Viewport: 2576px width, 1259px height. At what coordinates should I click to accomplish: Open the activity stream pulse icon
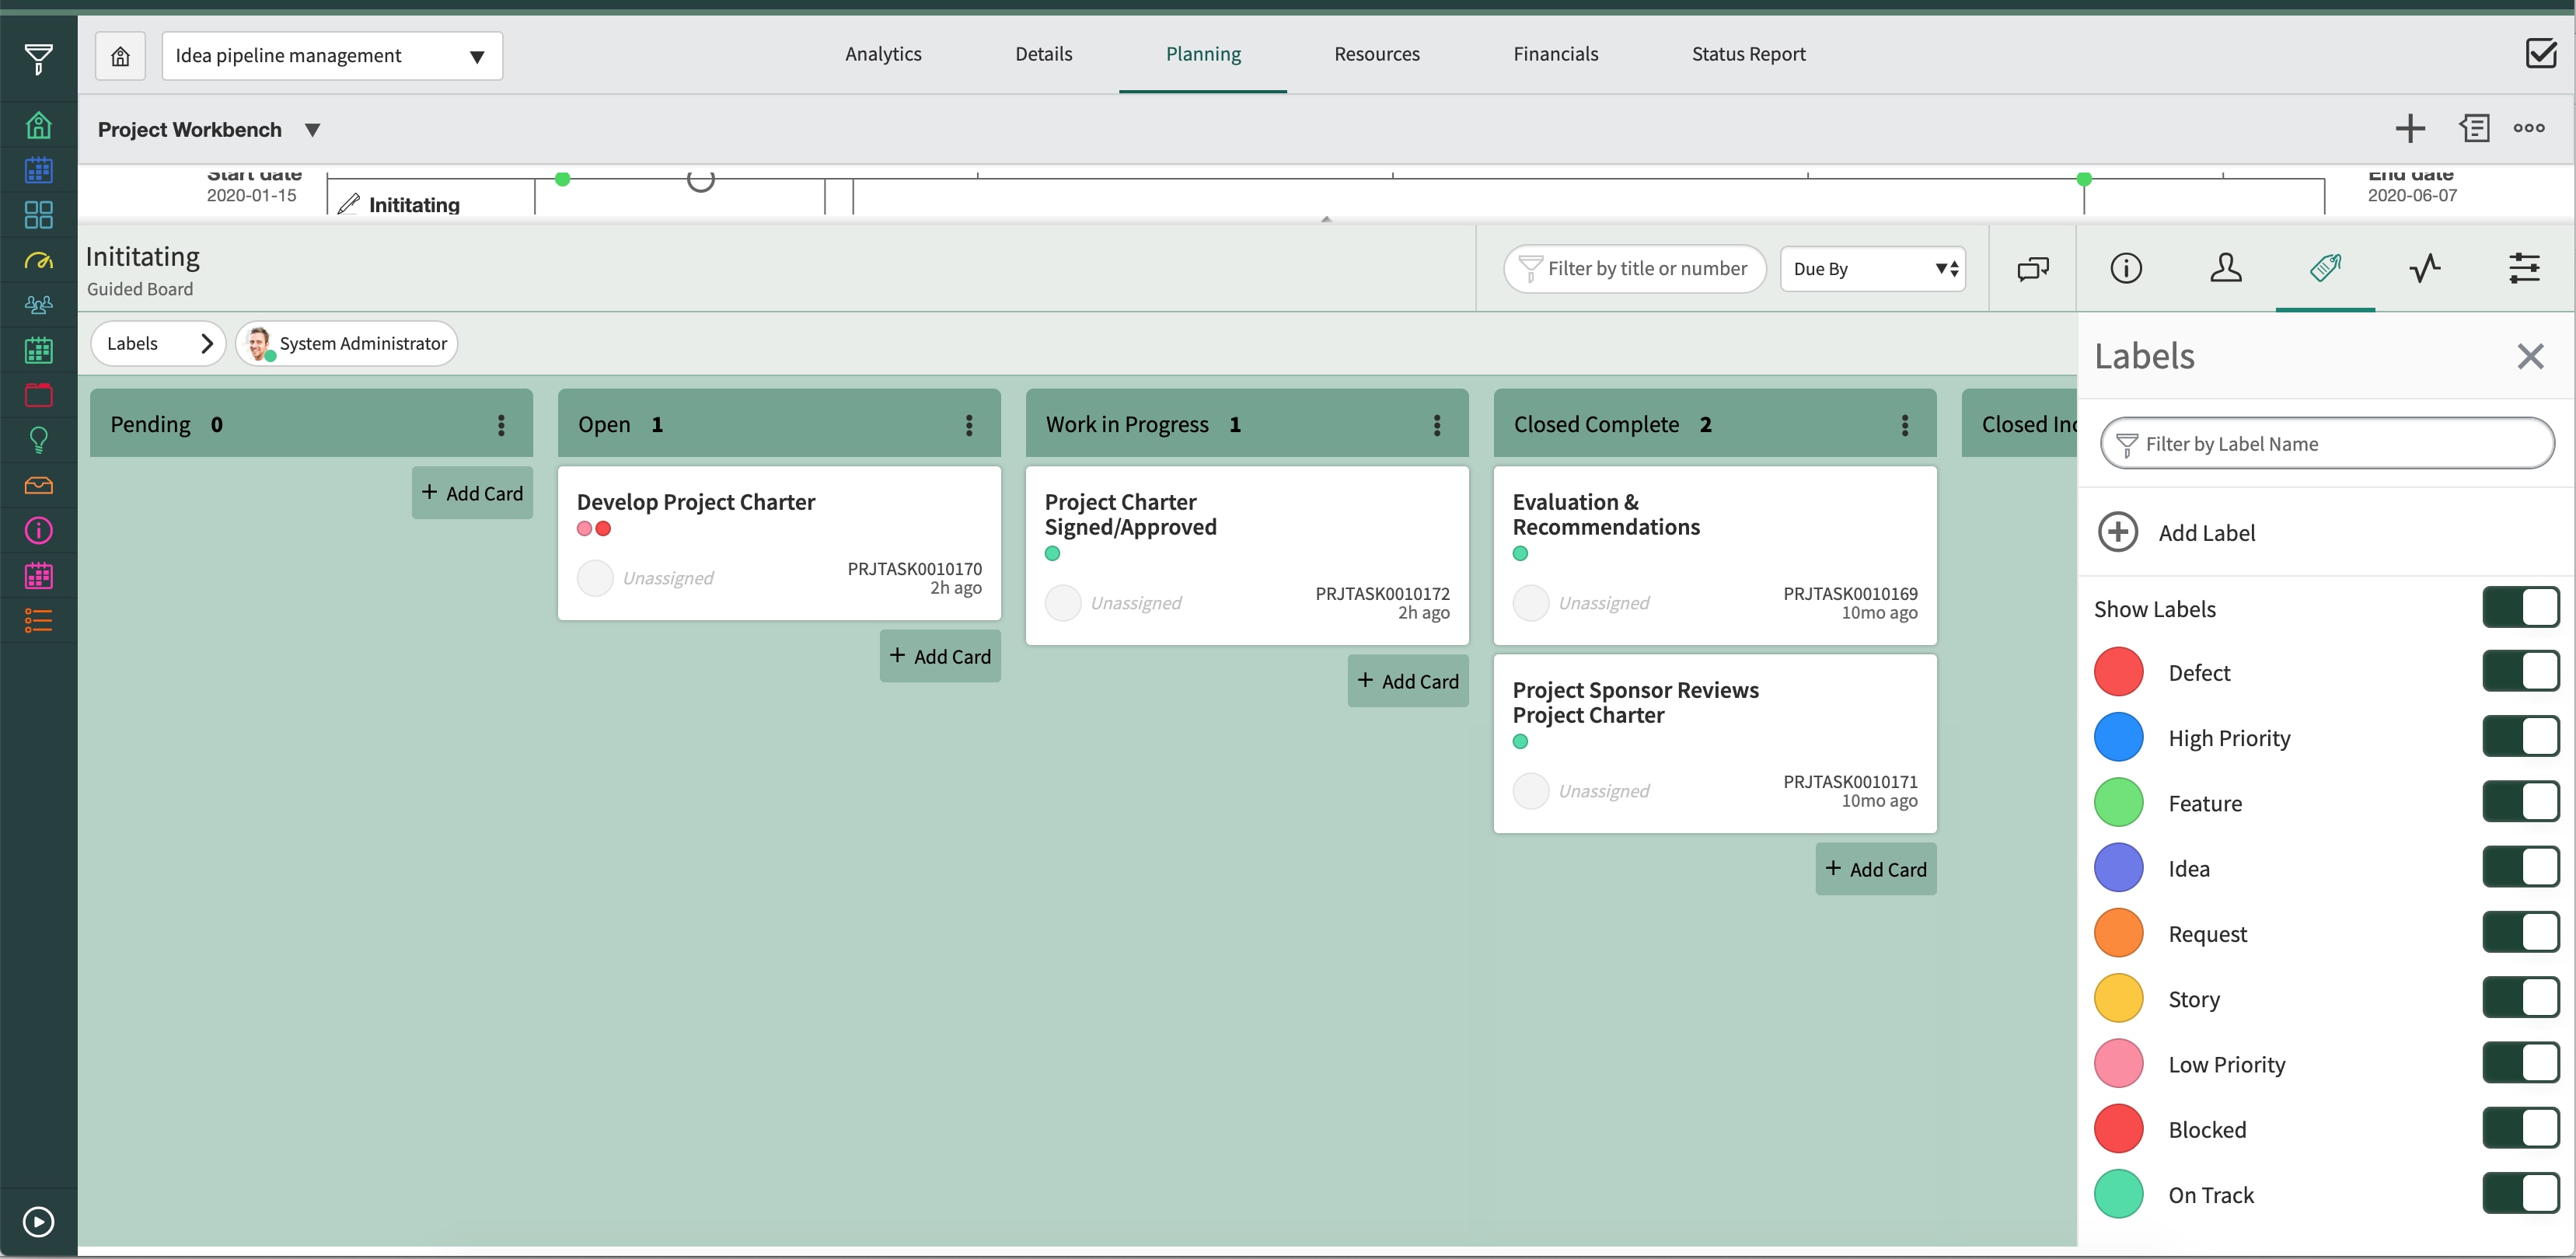coord(2425,268)
